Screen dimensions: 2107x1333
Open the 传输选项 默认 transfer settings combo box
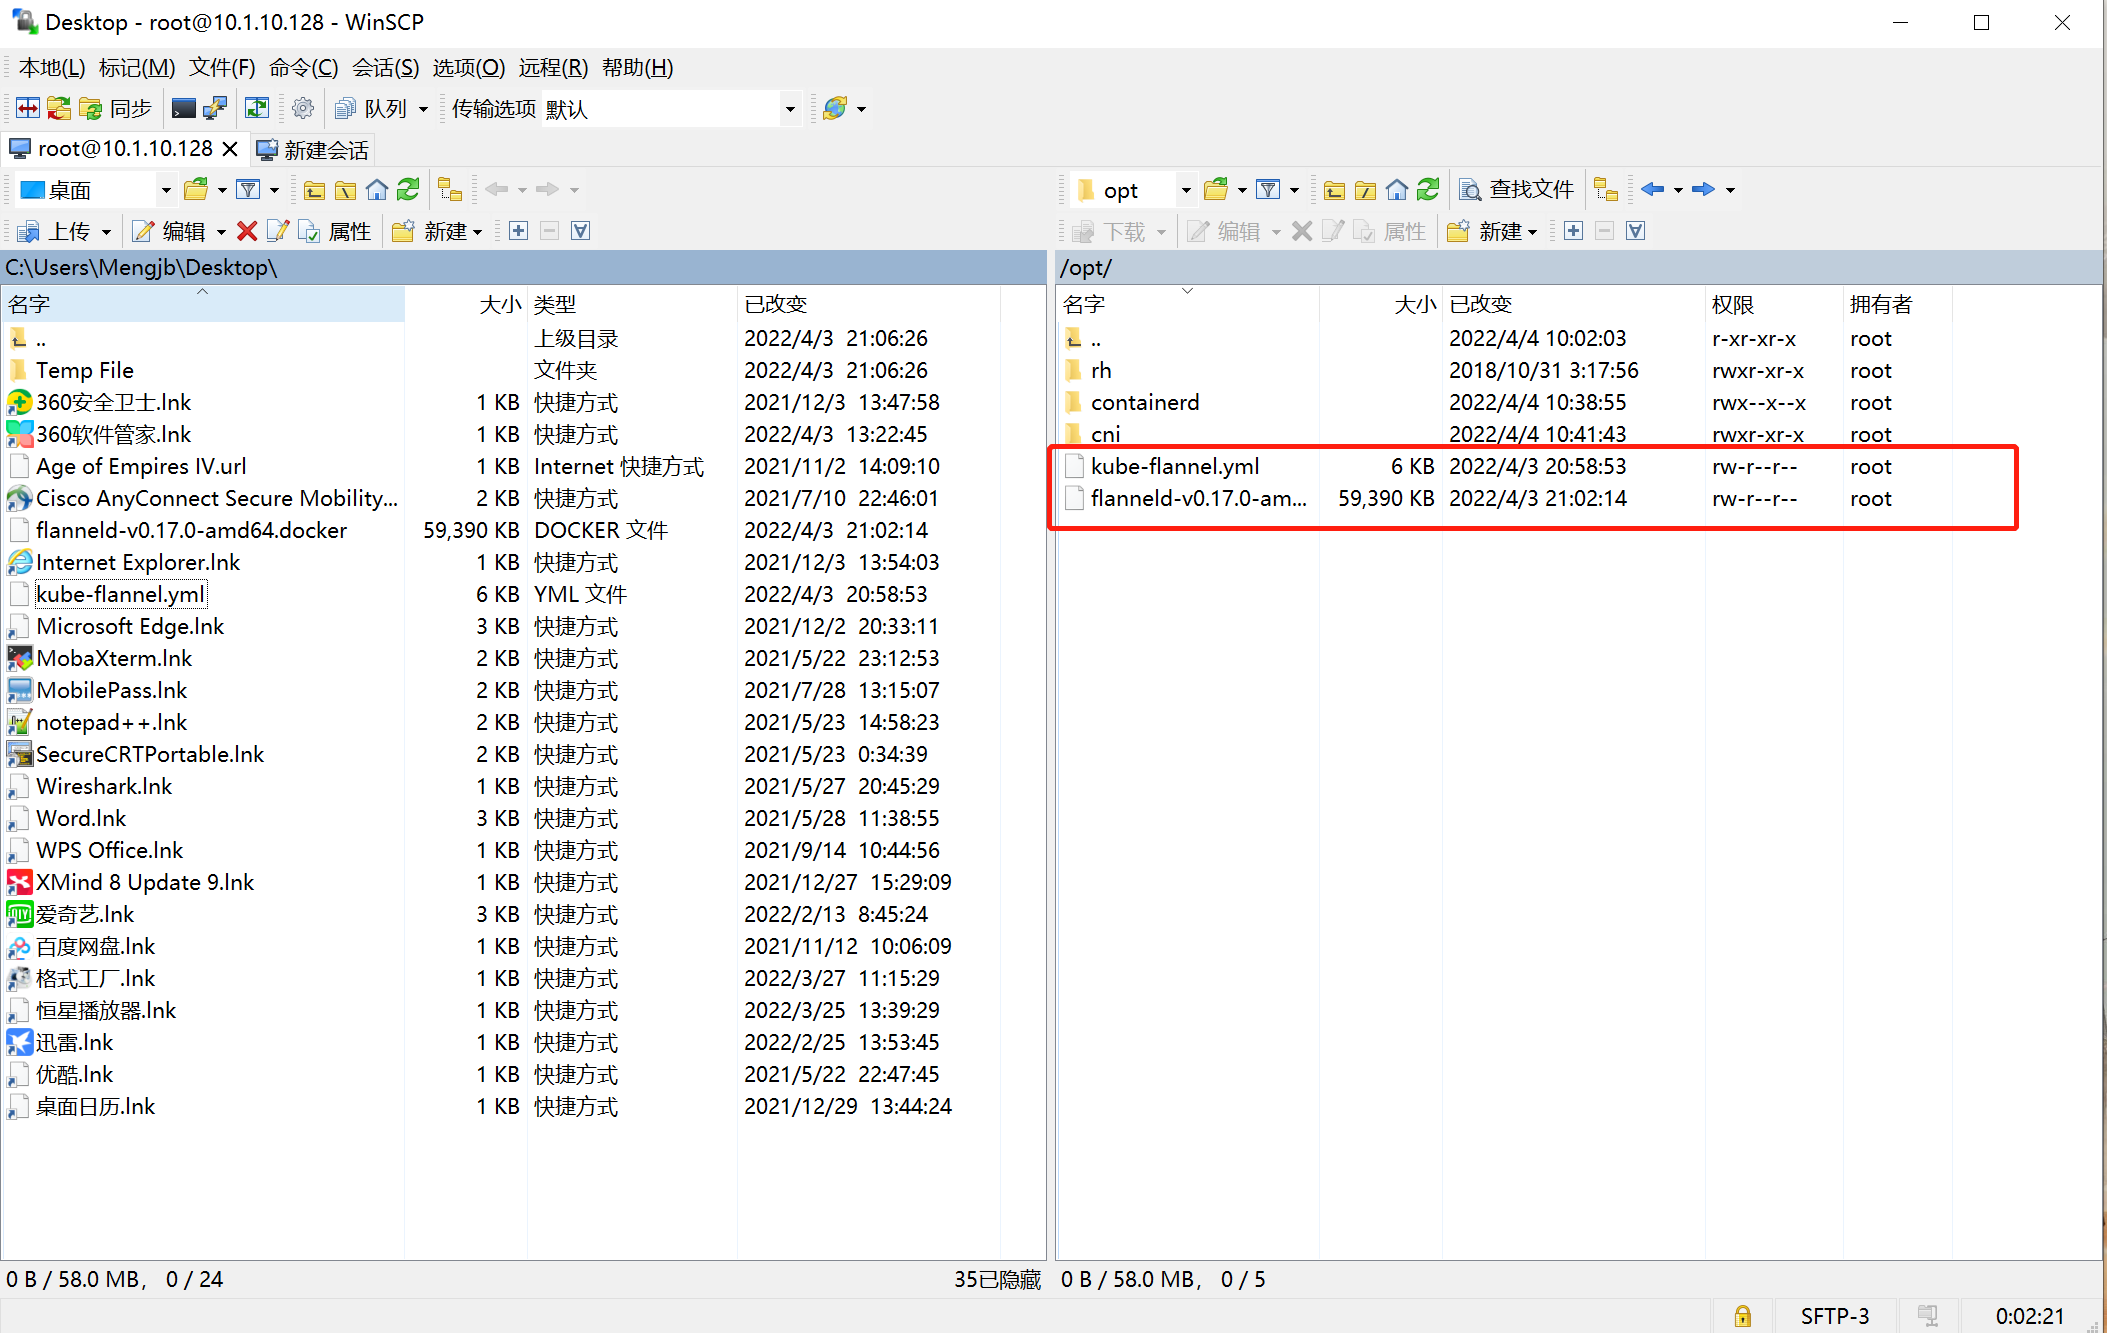click(x=670, y=108)
